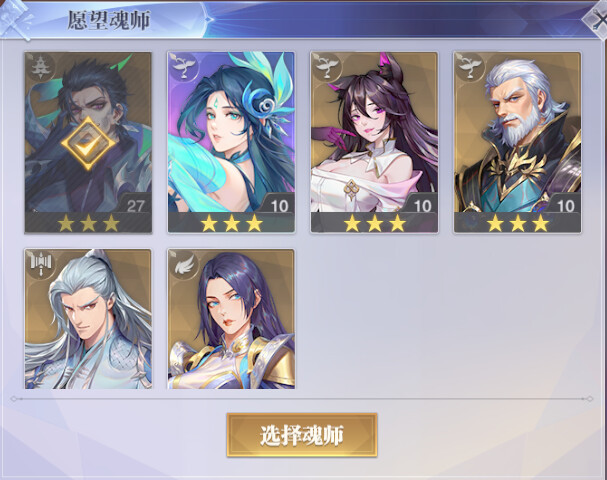Select the teal-haired woman character card
This screenshot has width=607, height=480.
[231, 142]
